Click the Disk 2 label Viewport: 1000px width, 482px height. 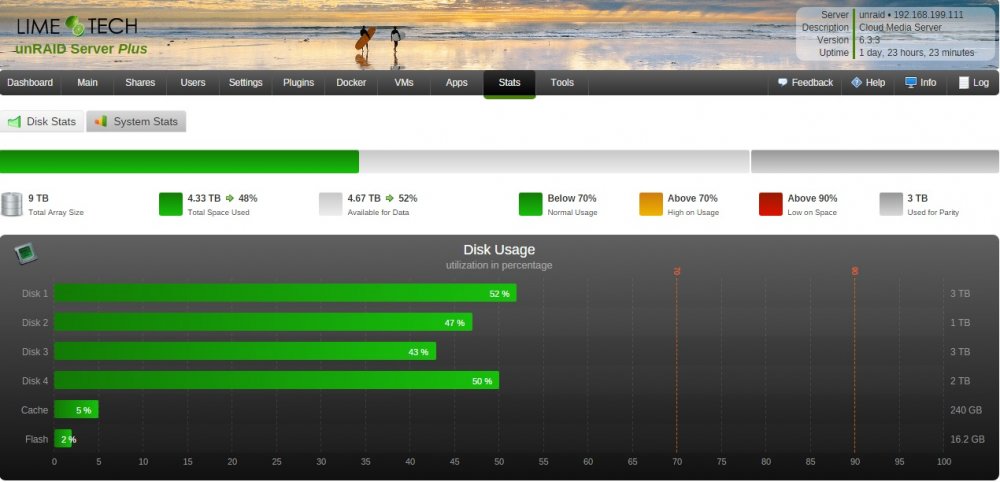[35, 323]
